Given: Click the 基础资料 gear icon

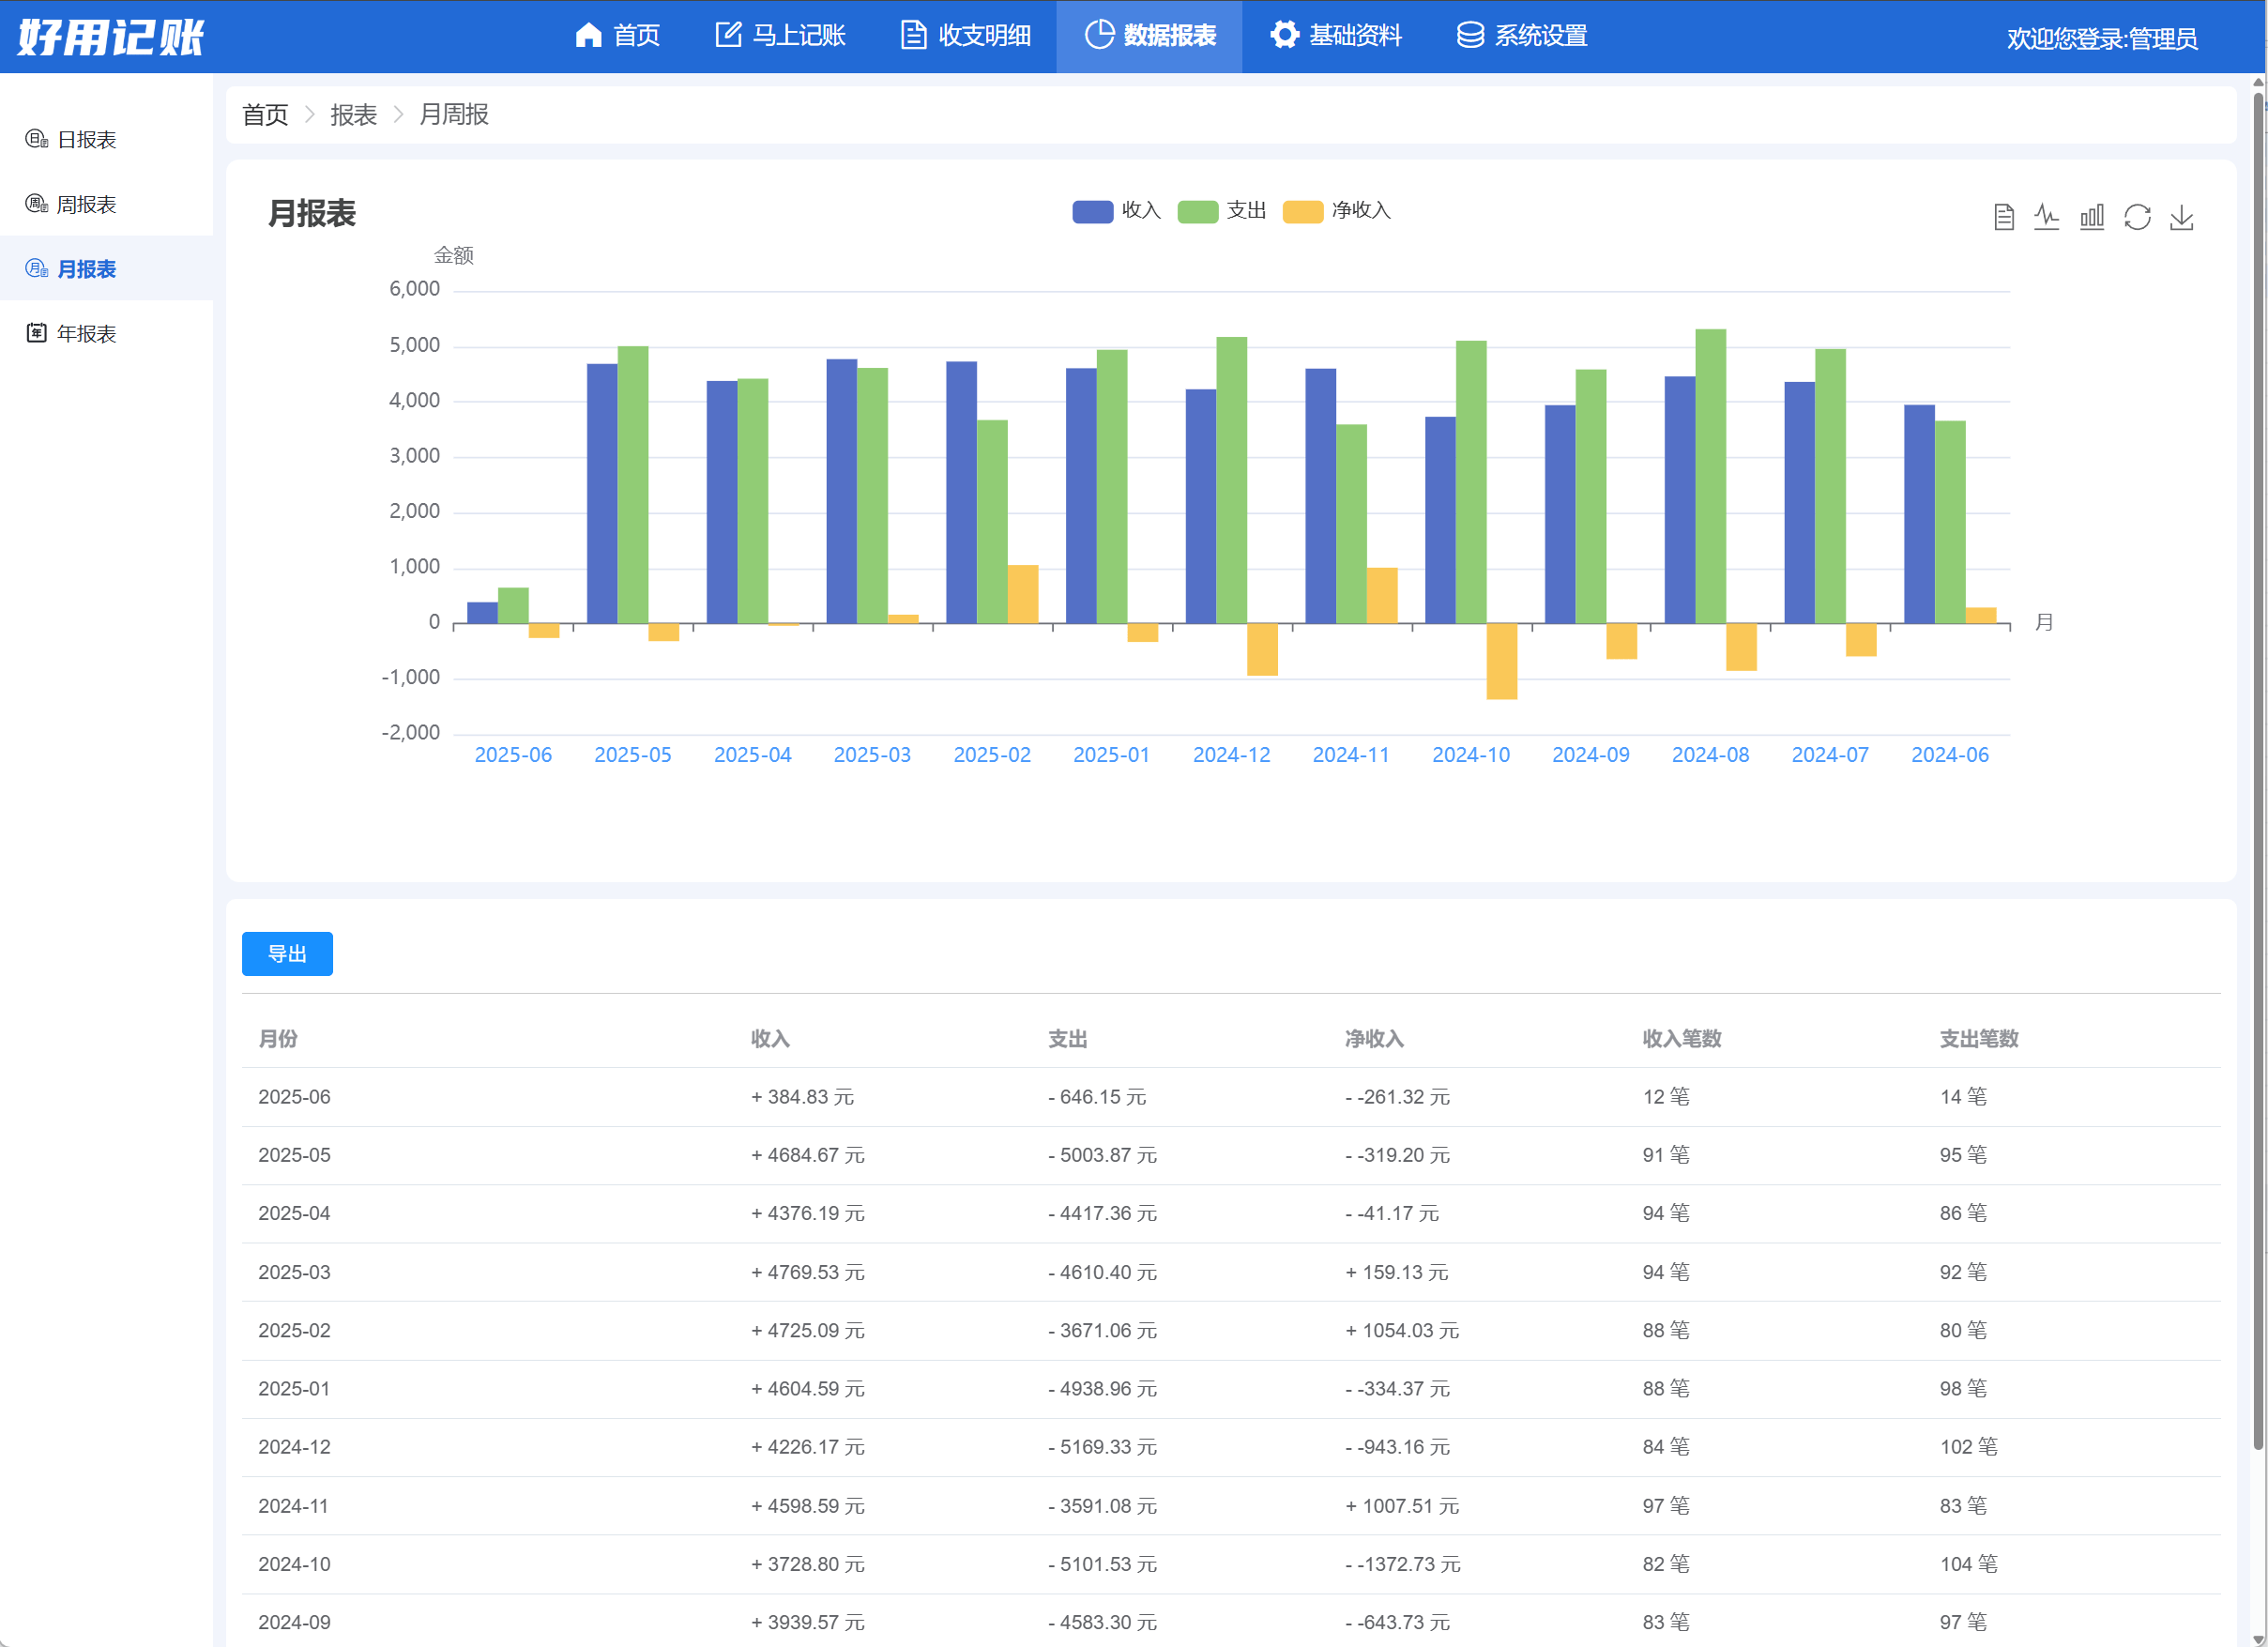Looking at the screenshot, I should pyautogui.click(x=1285, y=35).
